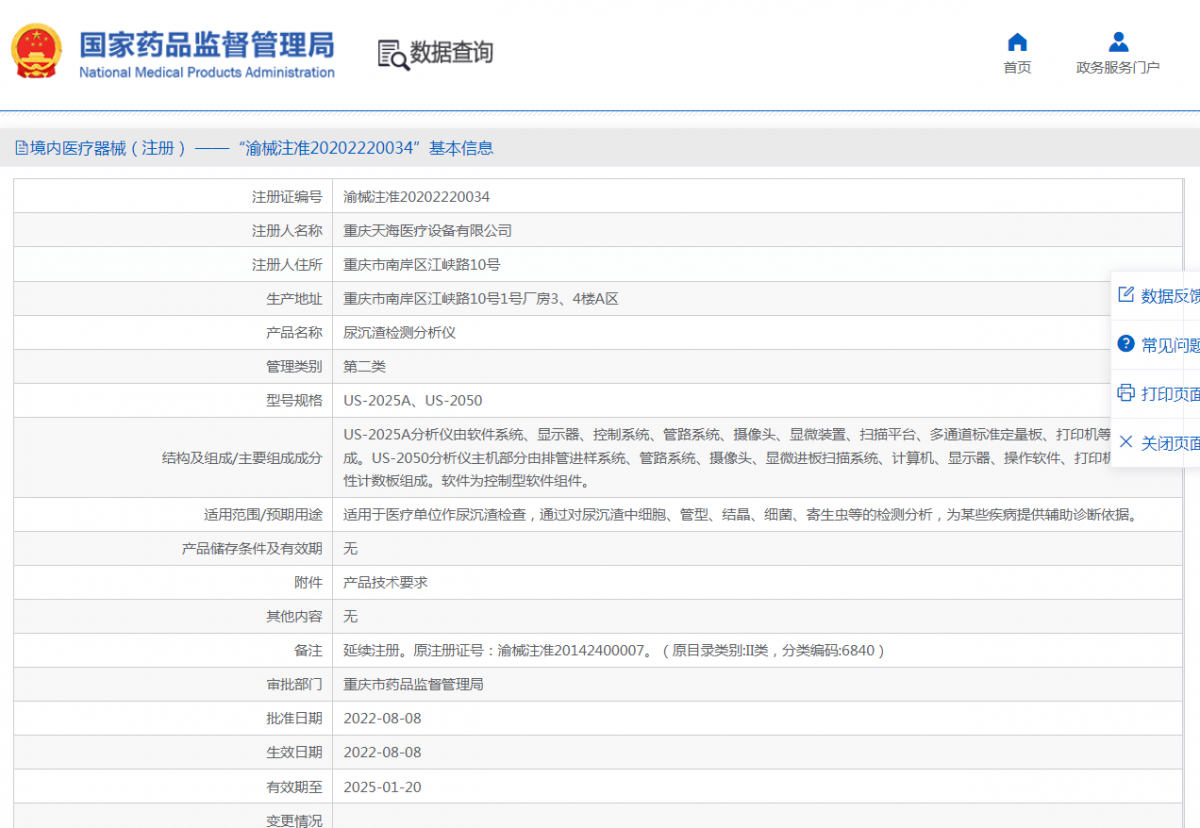Viewport: 1200px width, 828px height.
Task: Click the 常见问题 question mark icon
Action: pos(1126,344)
